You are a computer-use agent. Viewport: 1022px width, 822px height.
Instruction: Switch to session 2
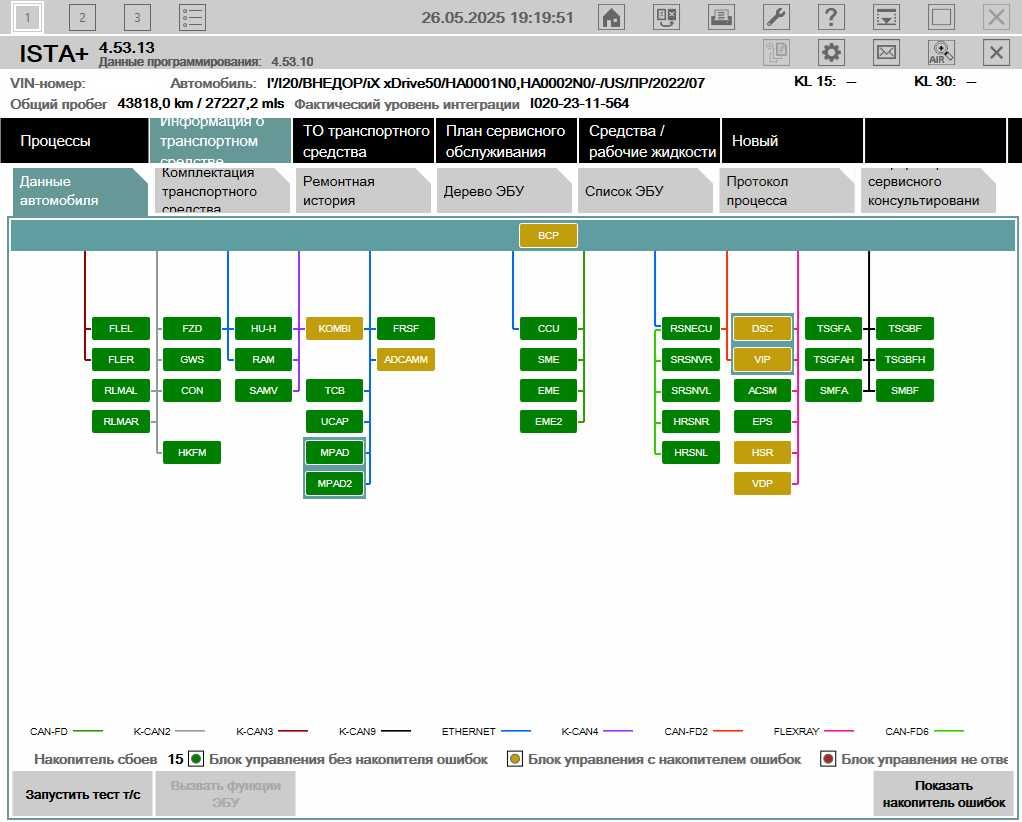[x=82, y=18]
